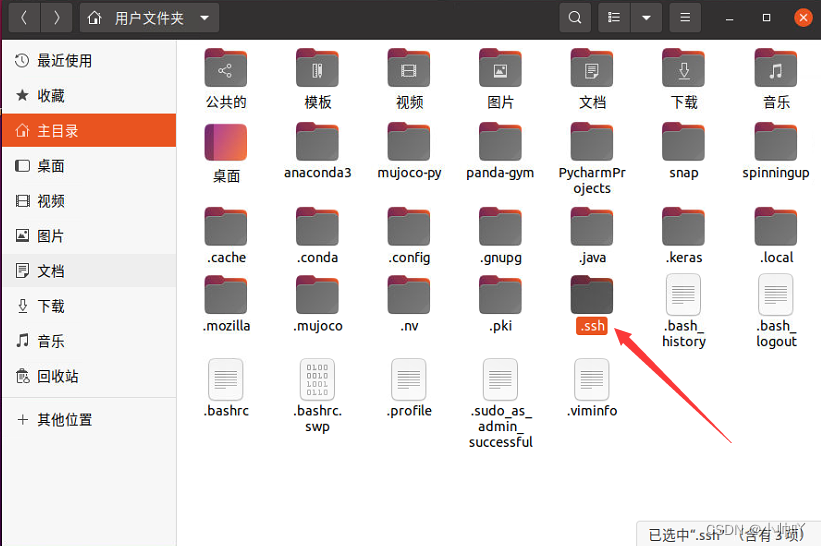The image size is (821, 546).
Task: Select the gradient 桌面 desktop folder icon
Action: click(x=226, y=142)
